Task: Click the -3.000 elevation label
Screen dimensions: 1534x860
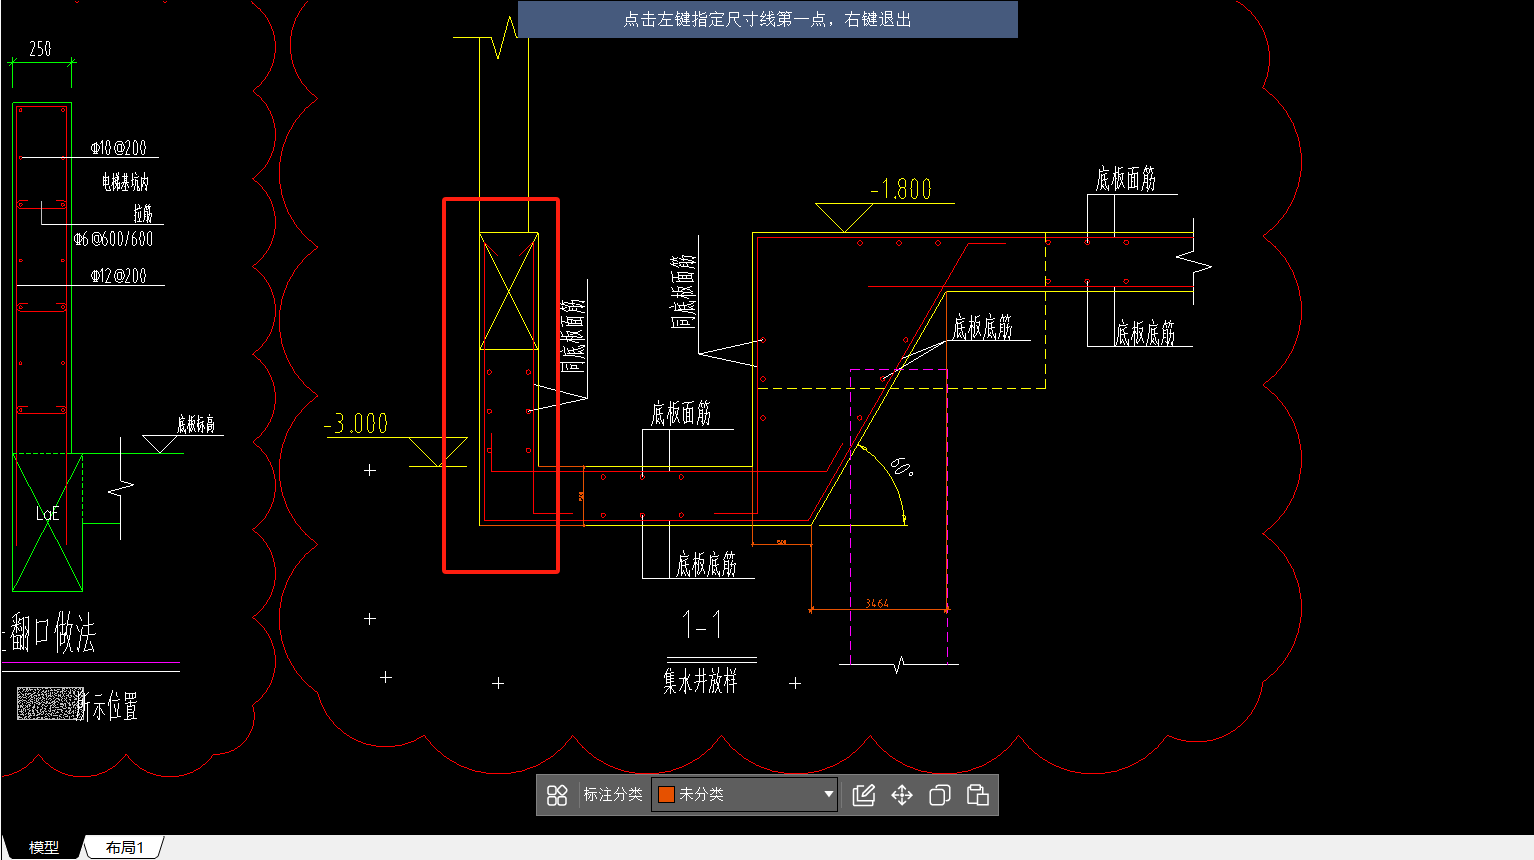Action: tap(356, 423)
